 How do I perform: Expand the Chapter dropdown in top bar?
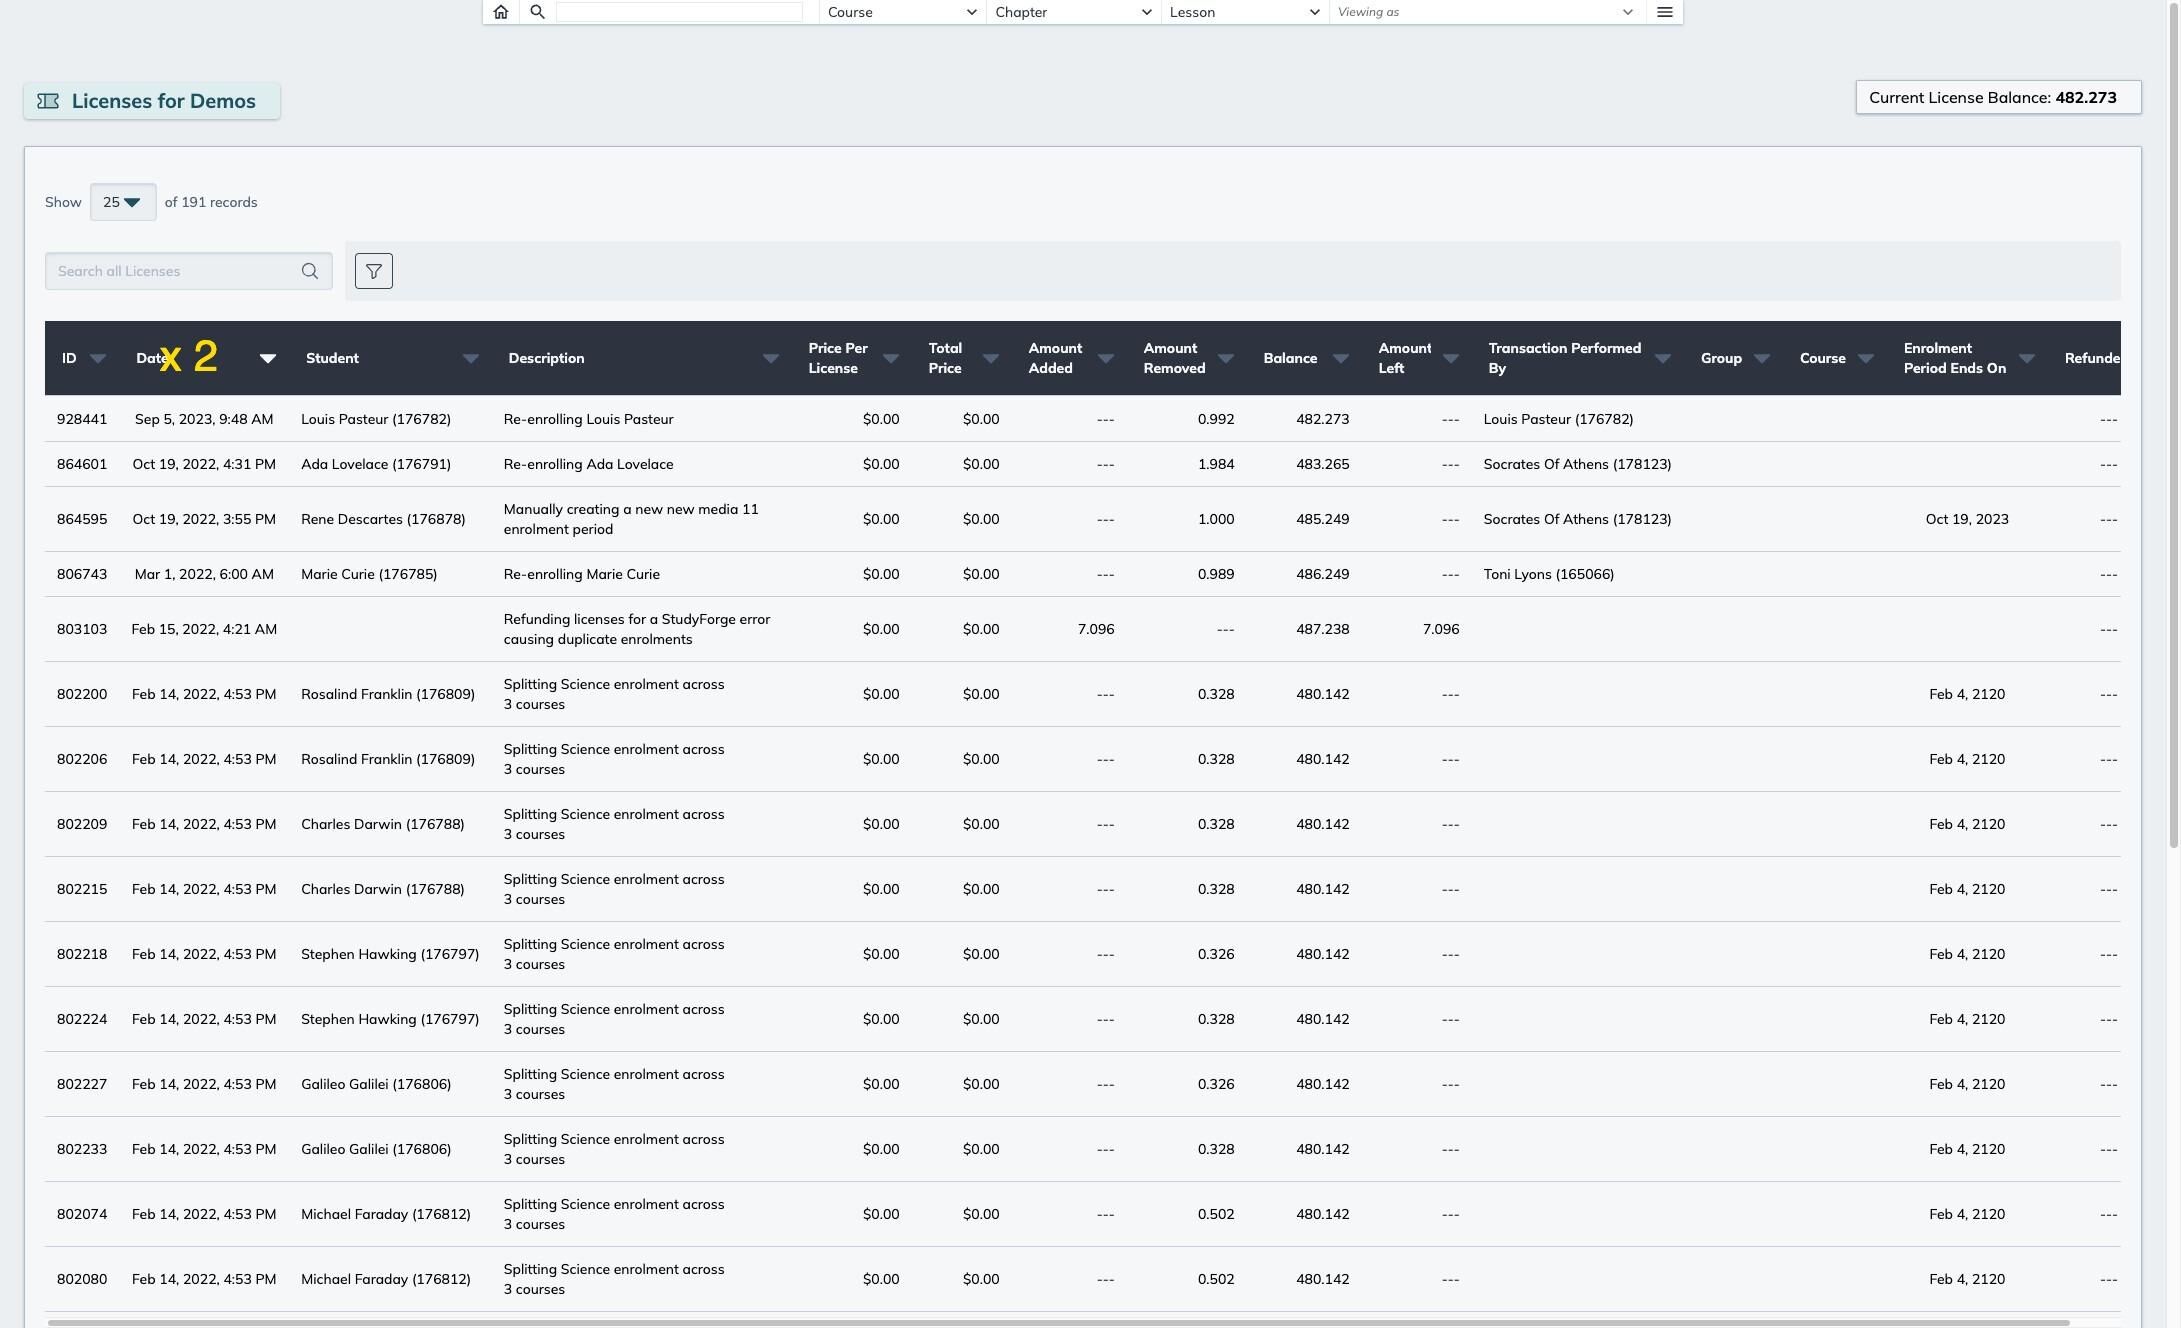point(1073,12)
